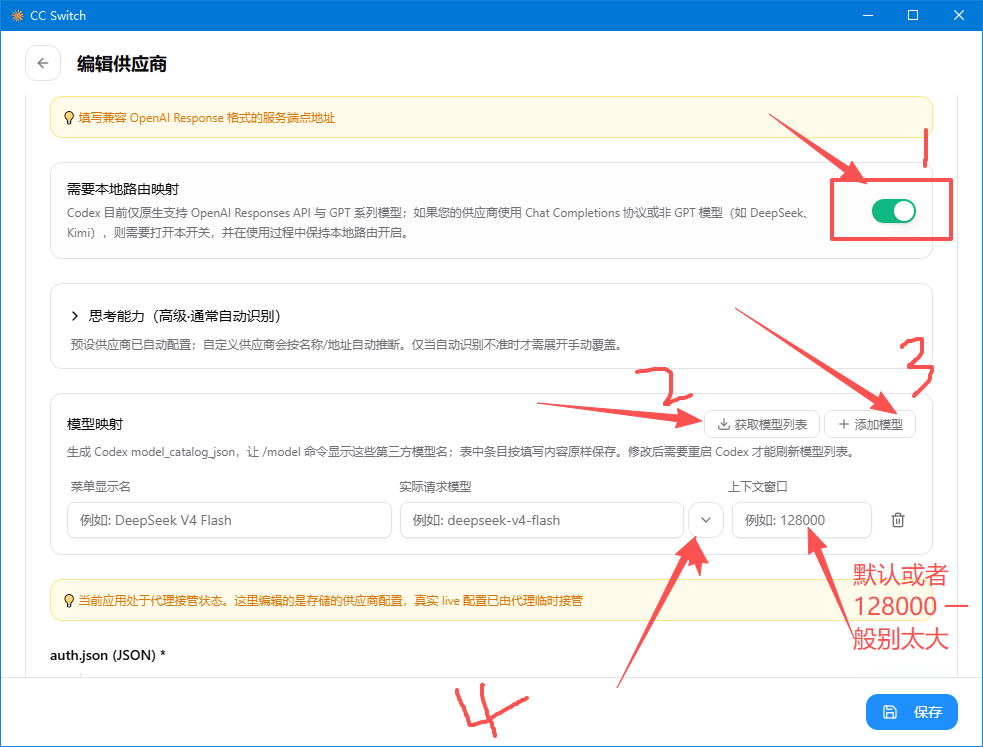Expand the 思考能力 advanced section

click(75, 316)
